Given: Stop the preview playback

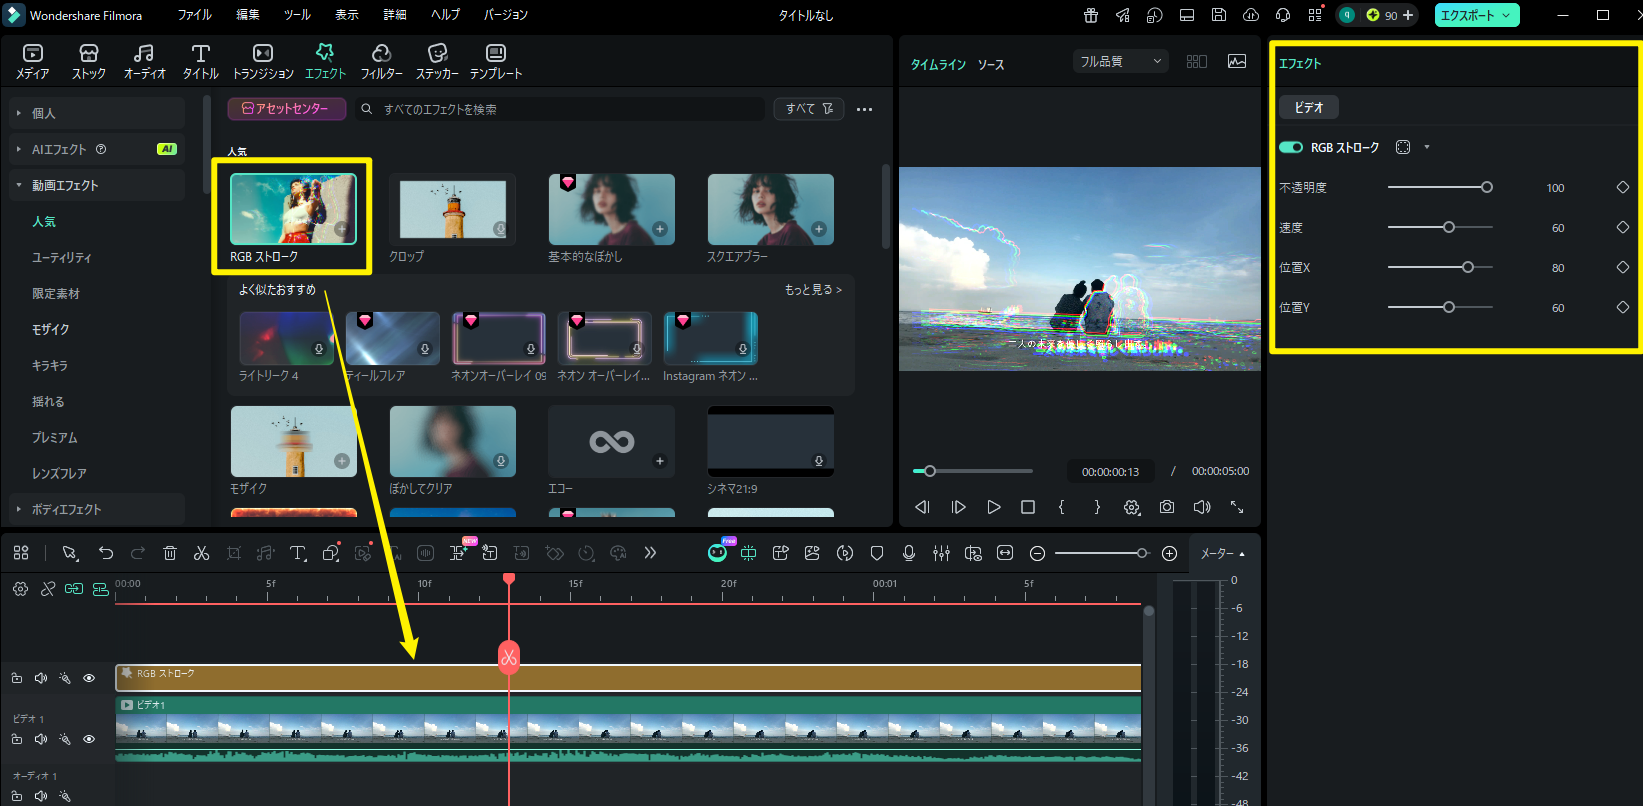Looking at the screenshot, I should tap(1028, 507).
